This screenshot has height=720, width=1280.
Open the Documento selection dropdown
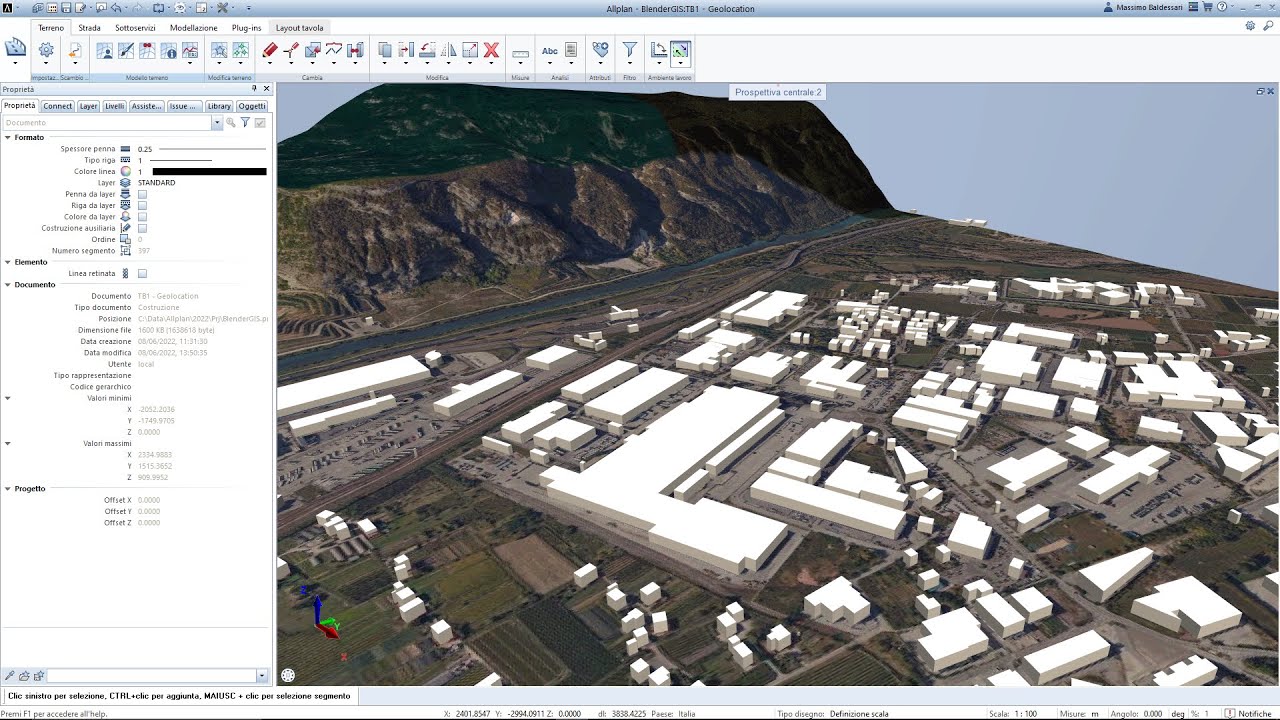(217, 122)
